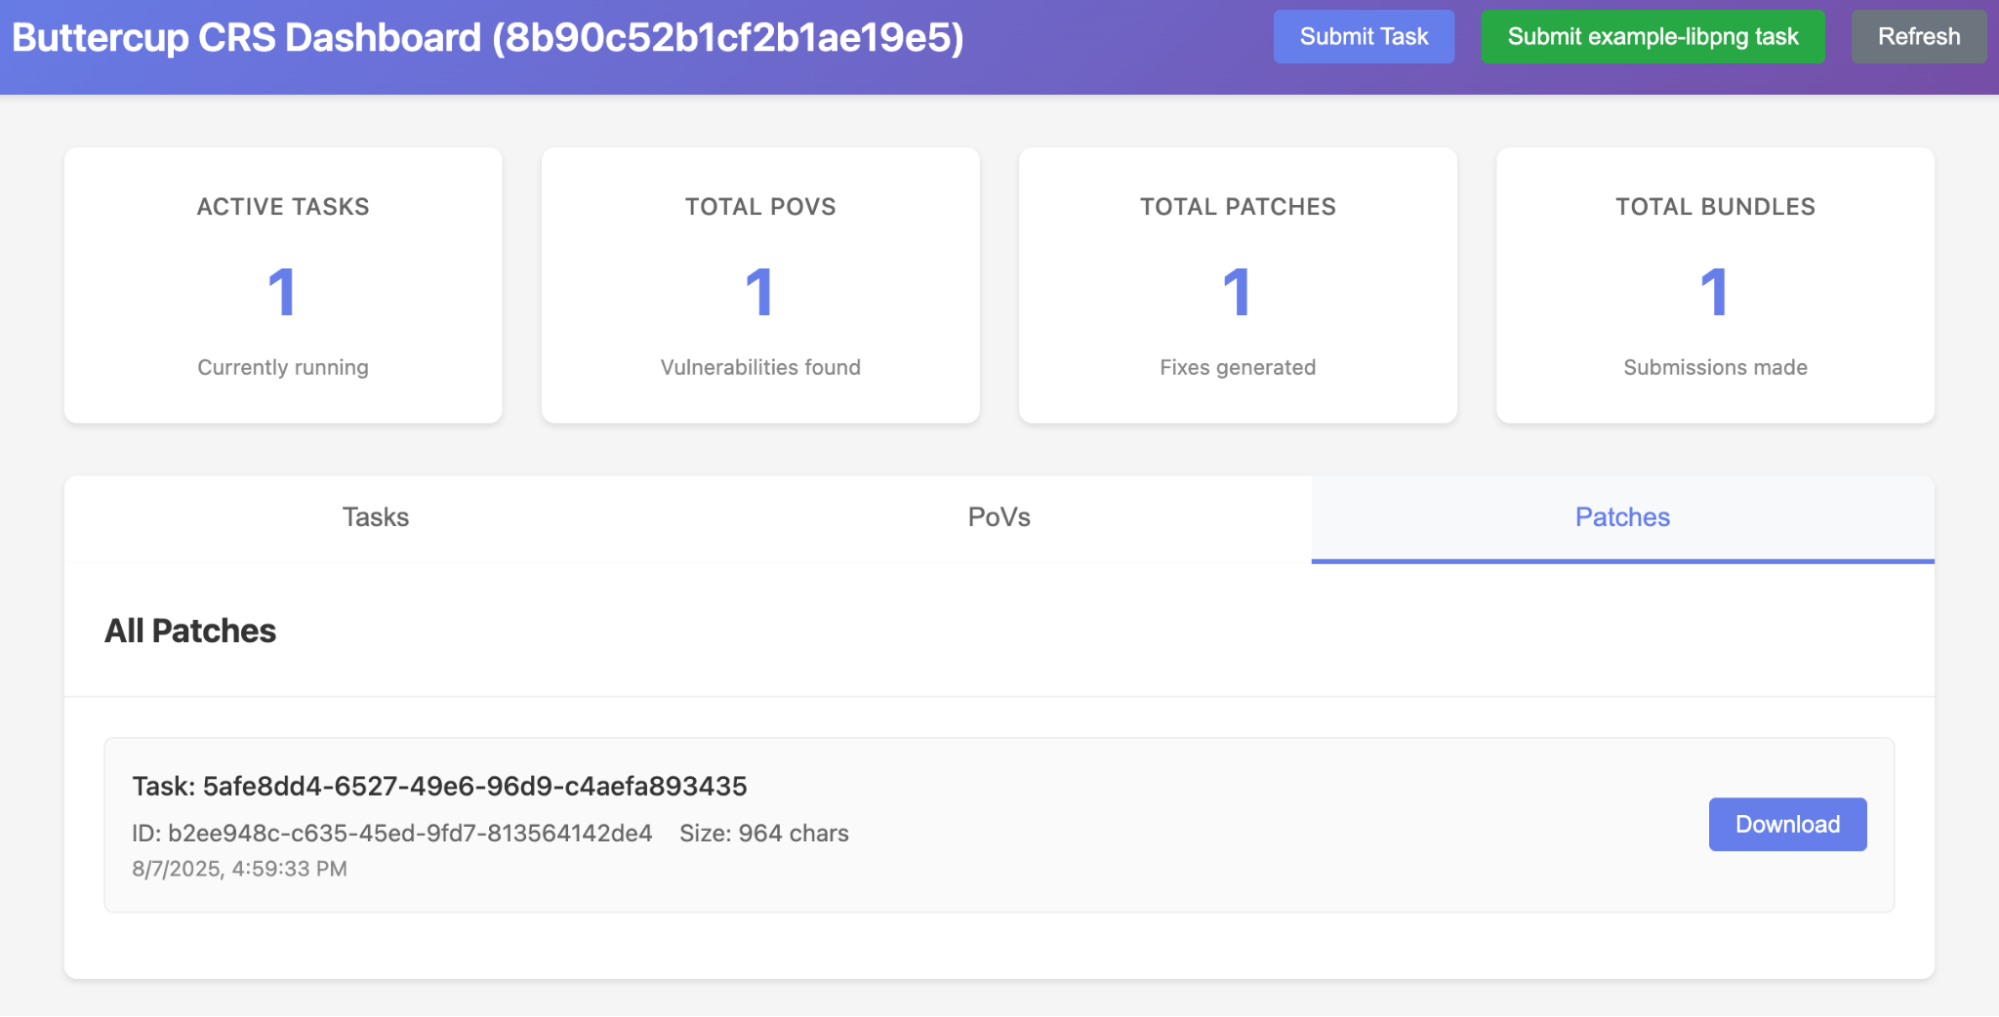Submit an example-libpng task
Screen dimensions: 1999x1017
point(1651,36)
